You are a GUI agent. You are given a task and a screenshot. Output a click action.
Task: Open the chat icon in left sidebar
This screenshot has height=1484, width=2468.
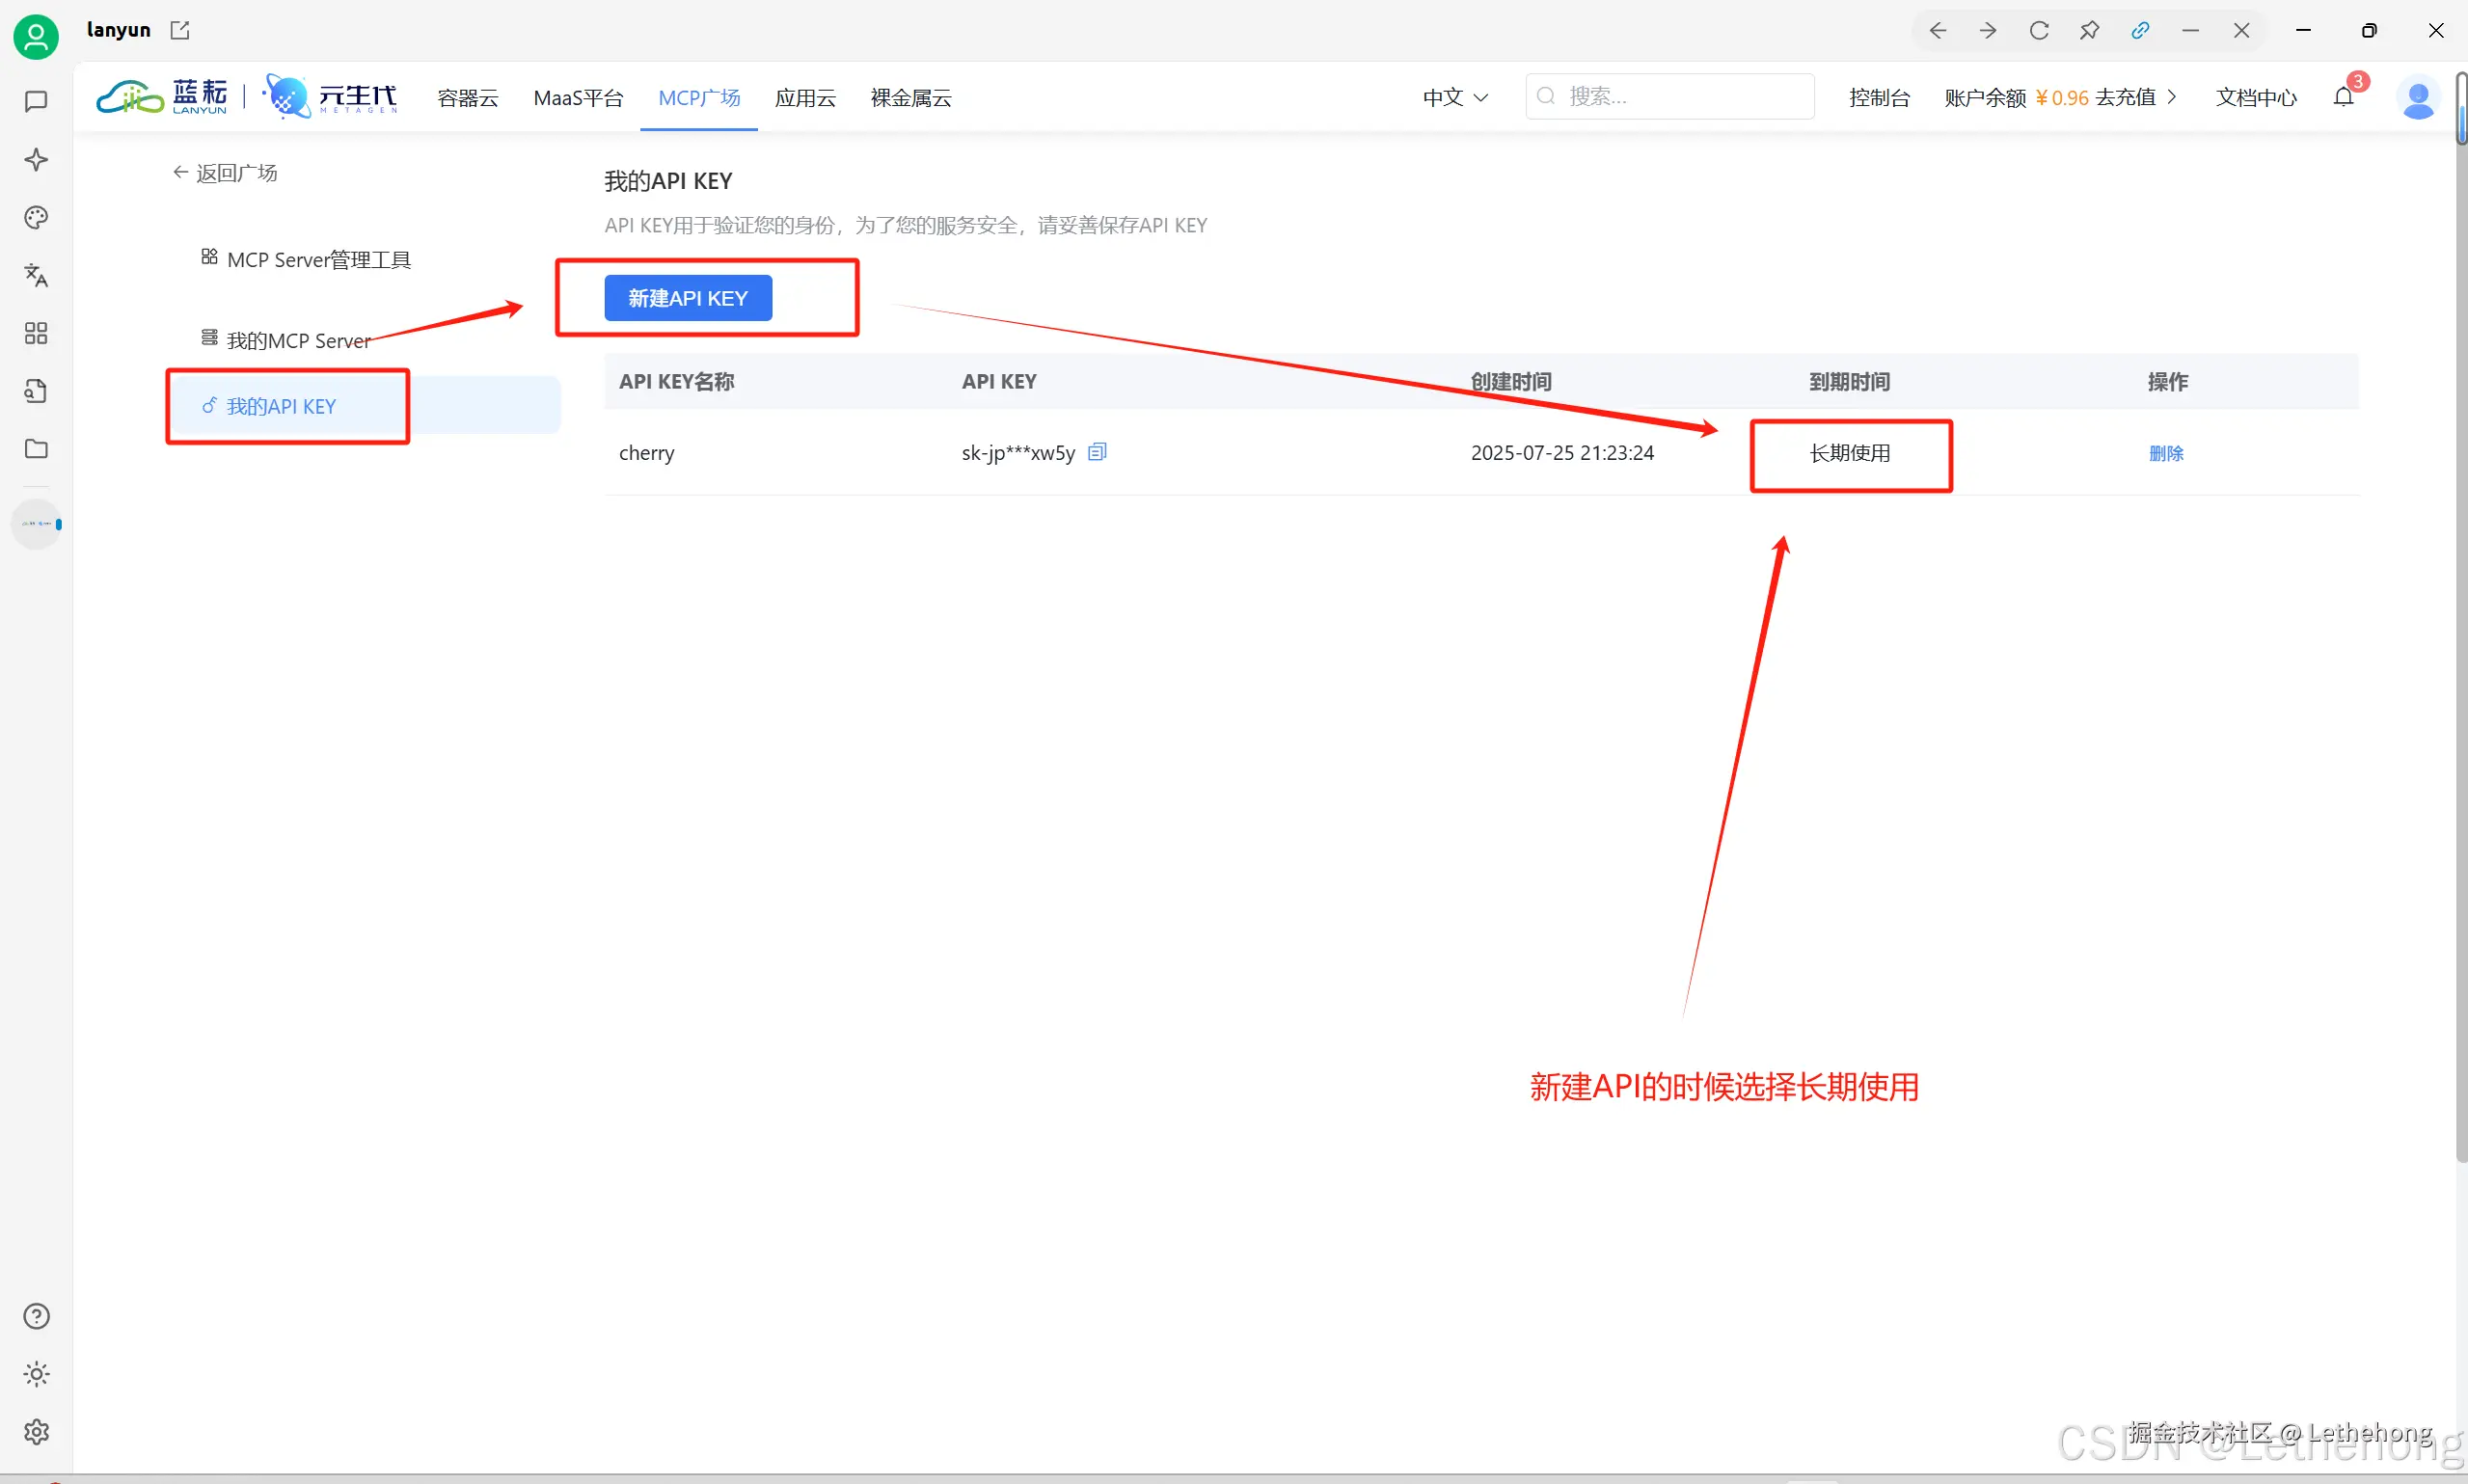click(36, 100)
